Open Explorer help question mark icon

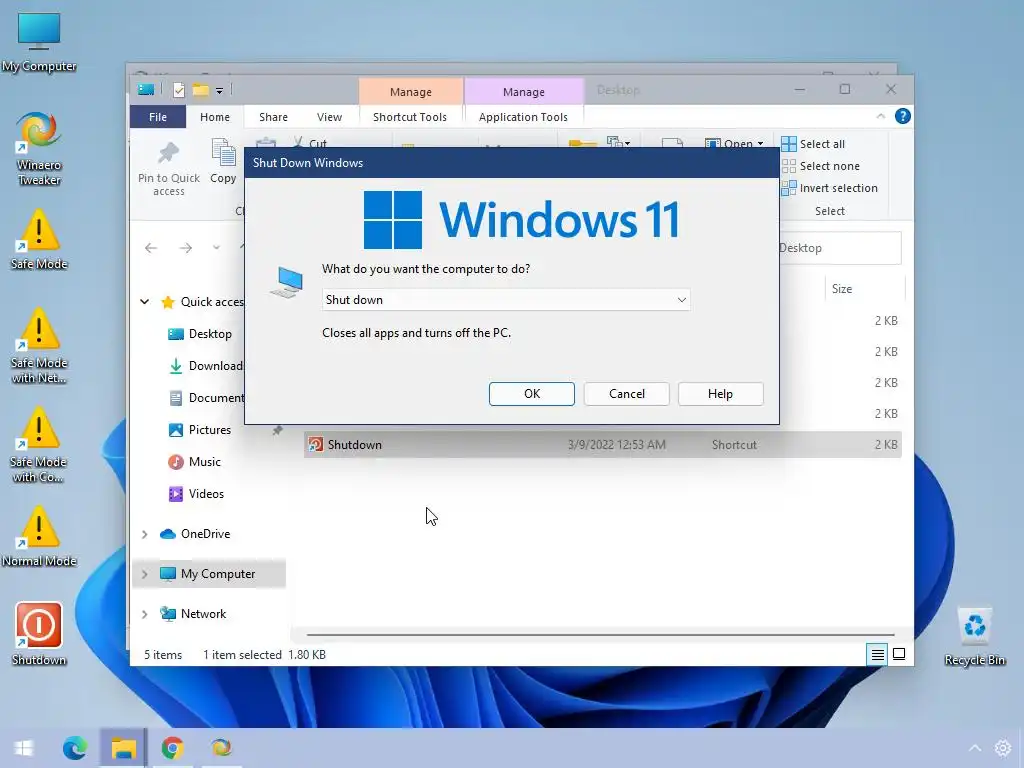tap(903, 116)
